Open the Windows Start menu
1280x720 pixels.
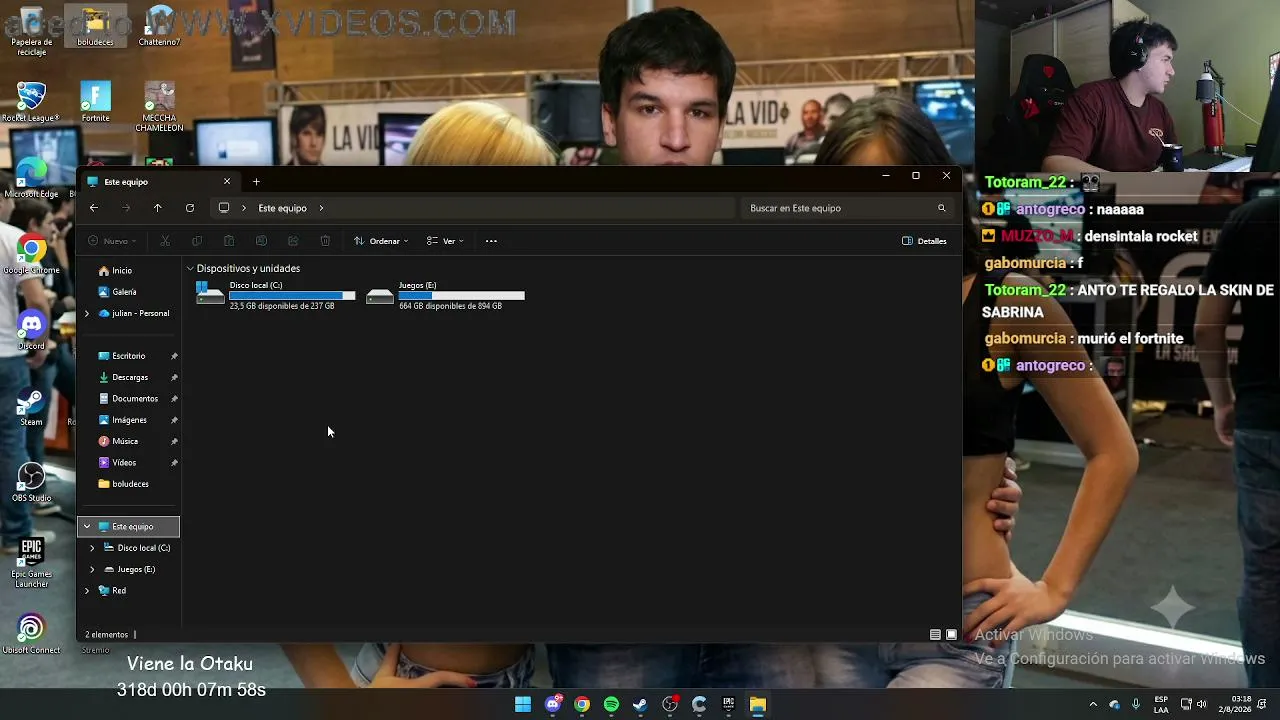click(523, 704)
